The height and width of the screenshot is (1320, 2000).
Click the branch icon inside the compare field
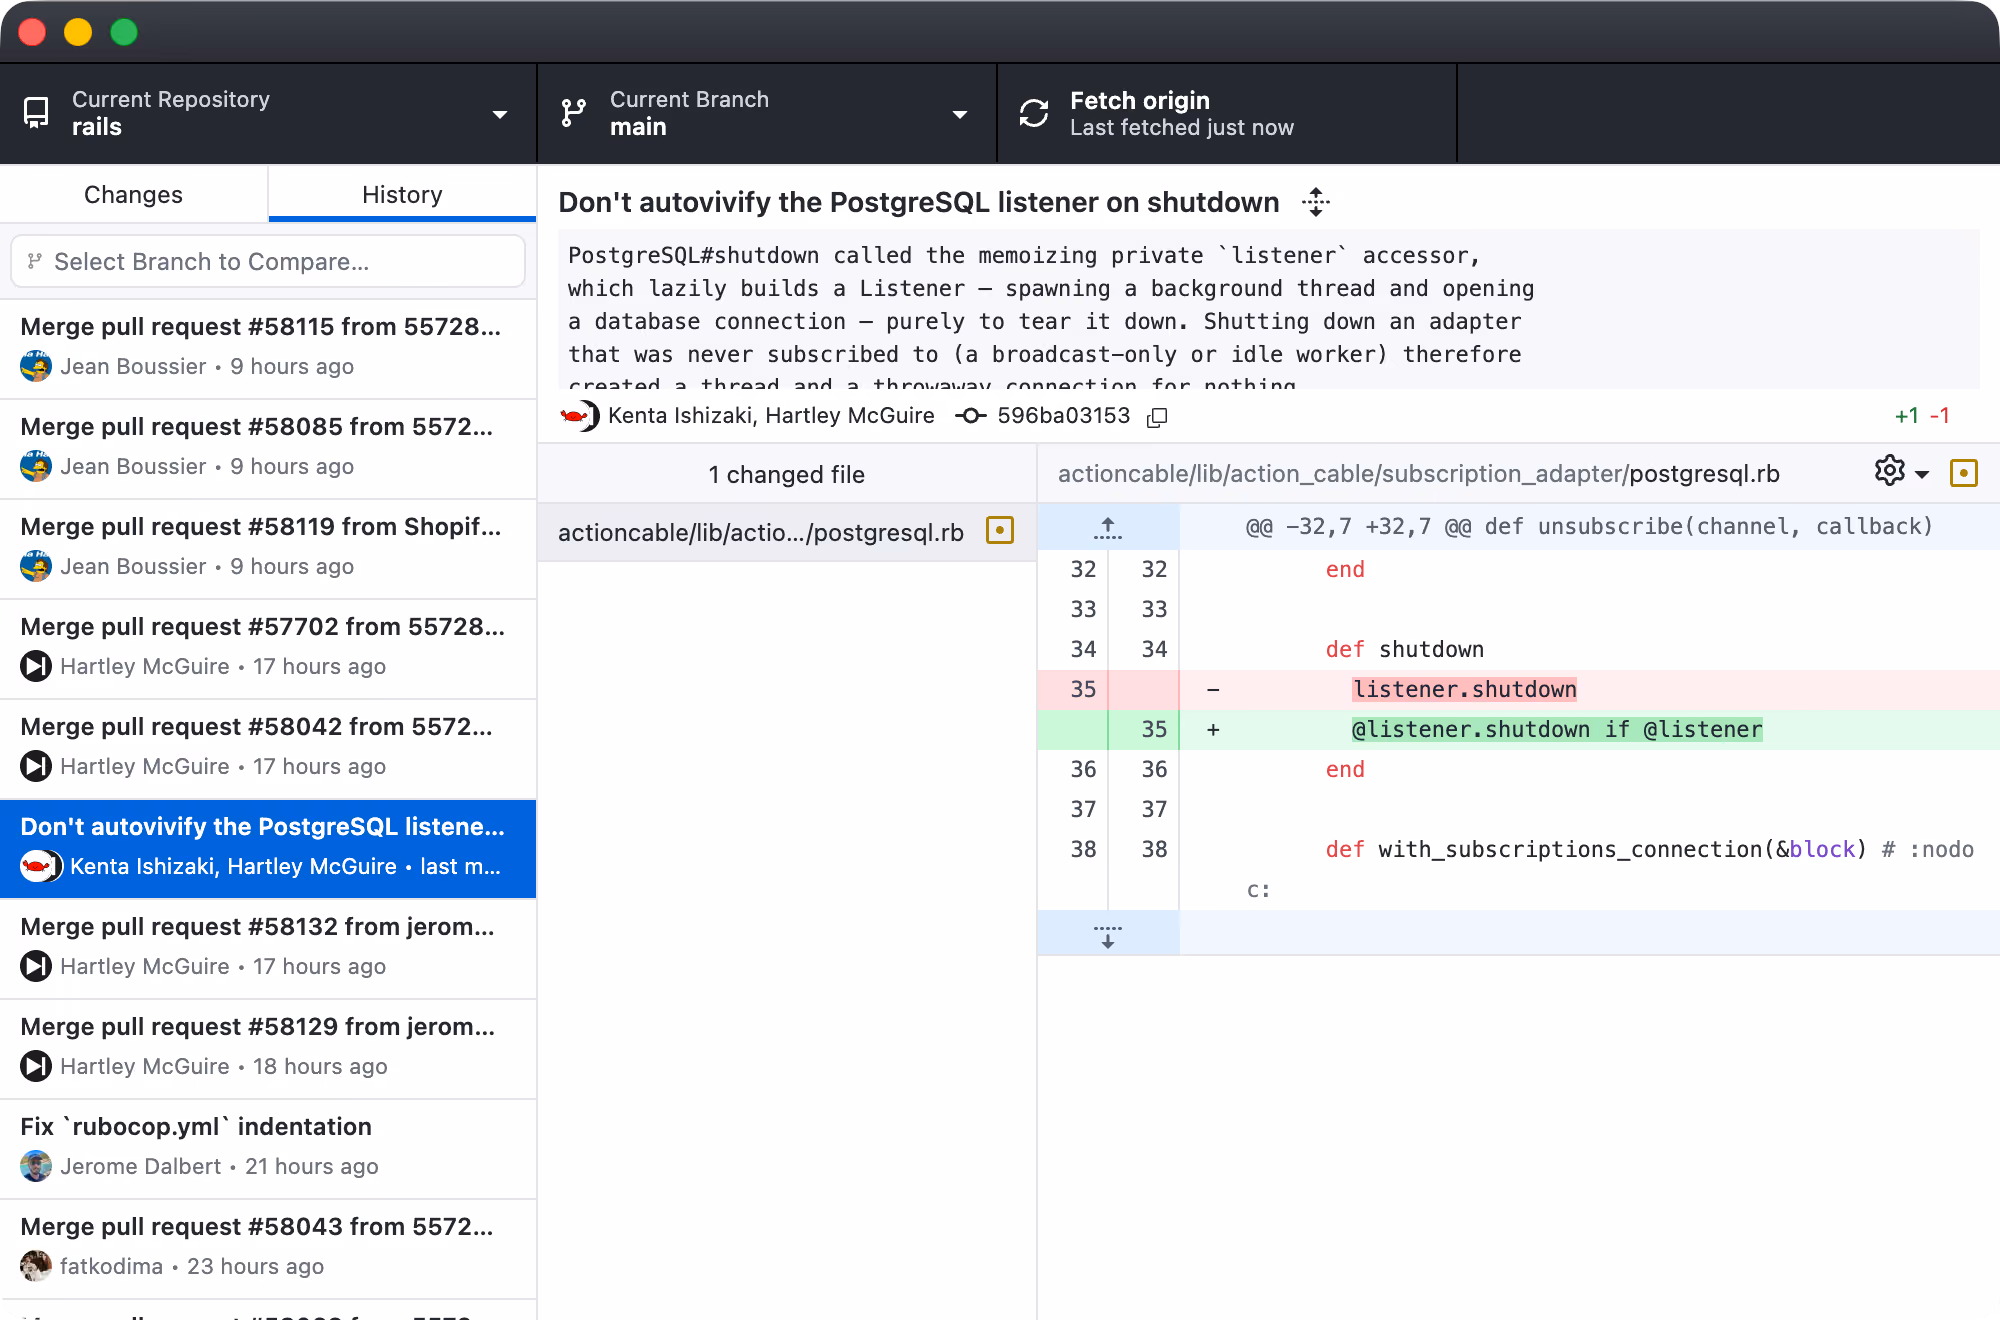(35, 261)
